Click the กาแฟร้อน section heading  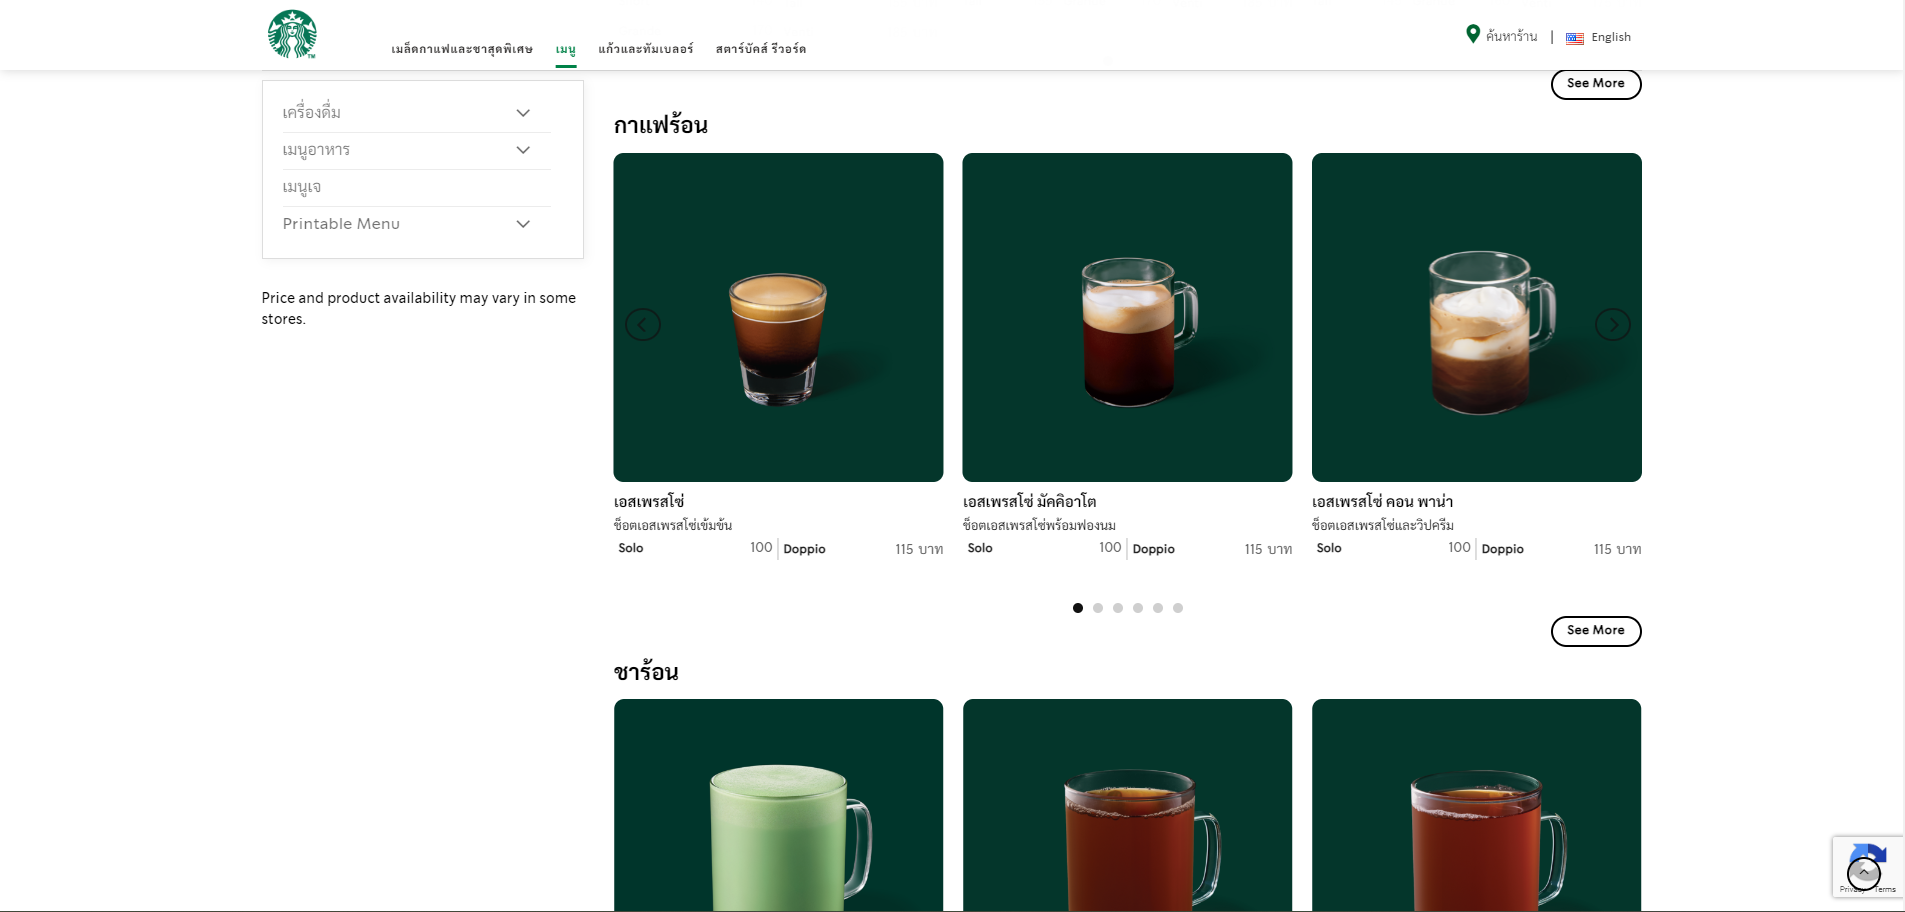pos(661,125)
